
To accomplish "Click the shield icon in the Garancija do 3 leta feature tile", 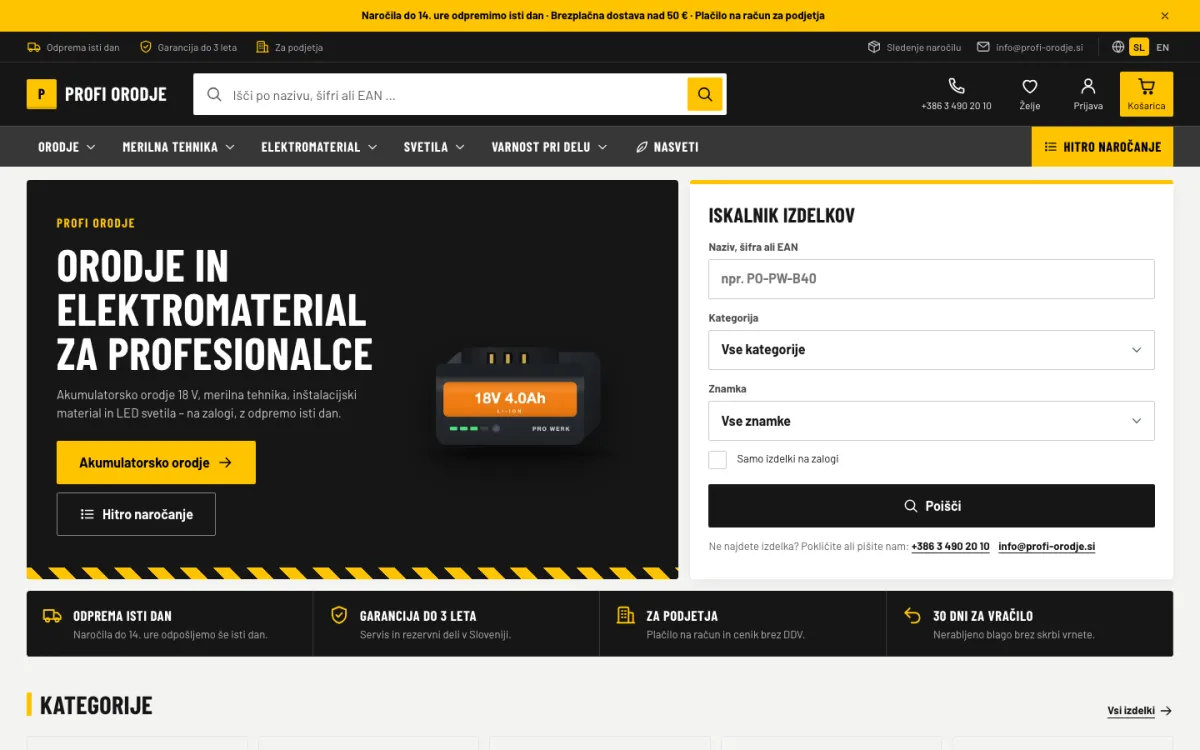I will [x=339, y=615].
